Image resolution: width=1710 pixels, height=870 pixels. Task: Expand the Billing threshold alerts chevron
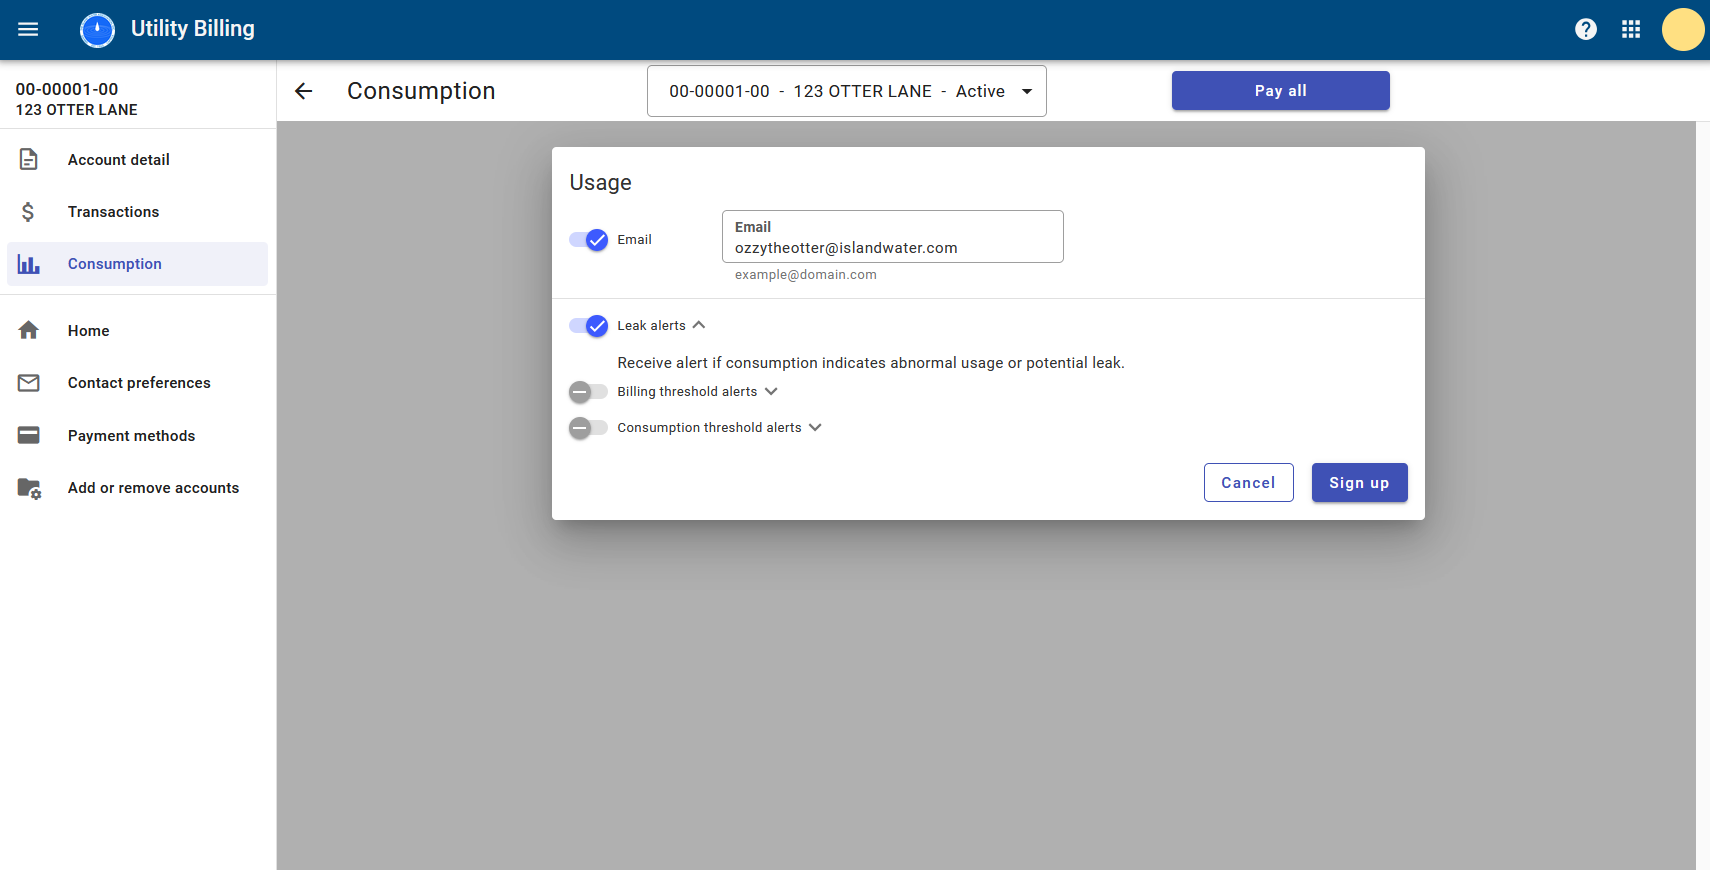(x=771, y=391)
